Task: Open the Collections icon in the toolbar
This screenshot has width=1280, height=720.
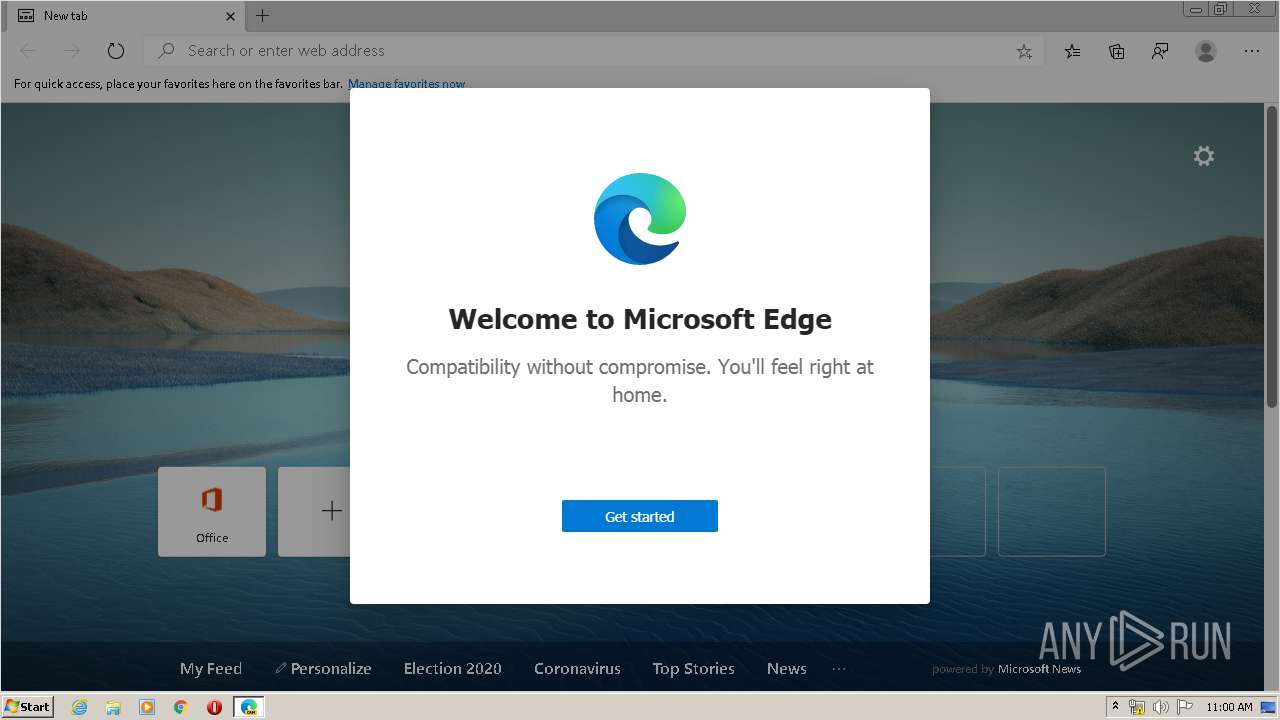Action: (1117, 51)
